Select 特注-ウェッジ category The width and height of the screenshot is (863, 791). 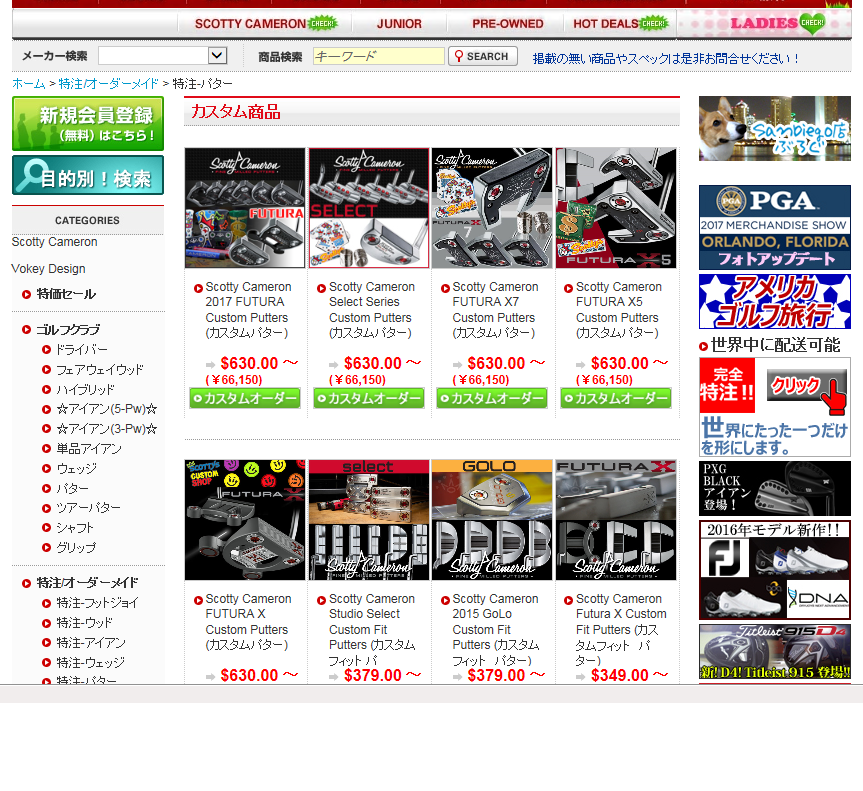[90, 662]
